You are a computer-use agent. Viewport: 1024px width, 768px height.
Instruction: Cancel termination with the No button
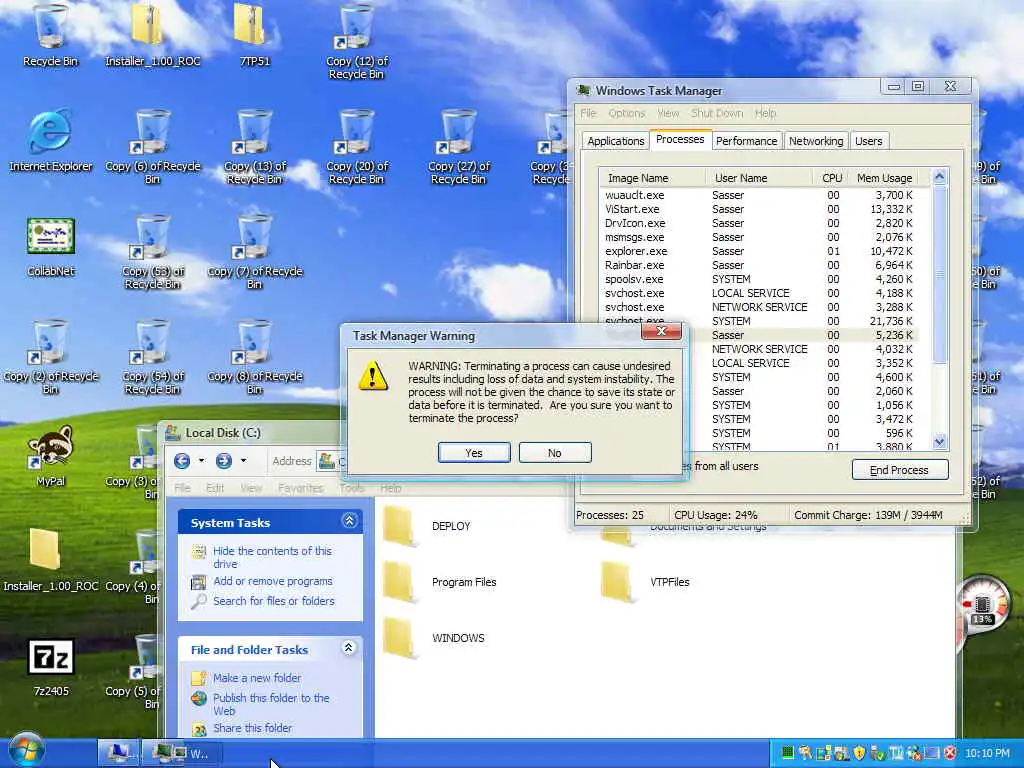554,453
